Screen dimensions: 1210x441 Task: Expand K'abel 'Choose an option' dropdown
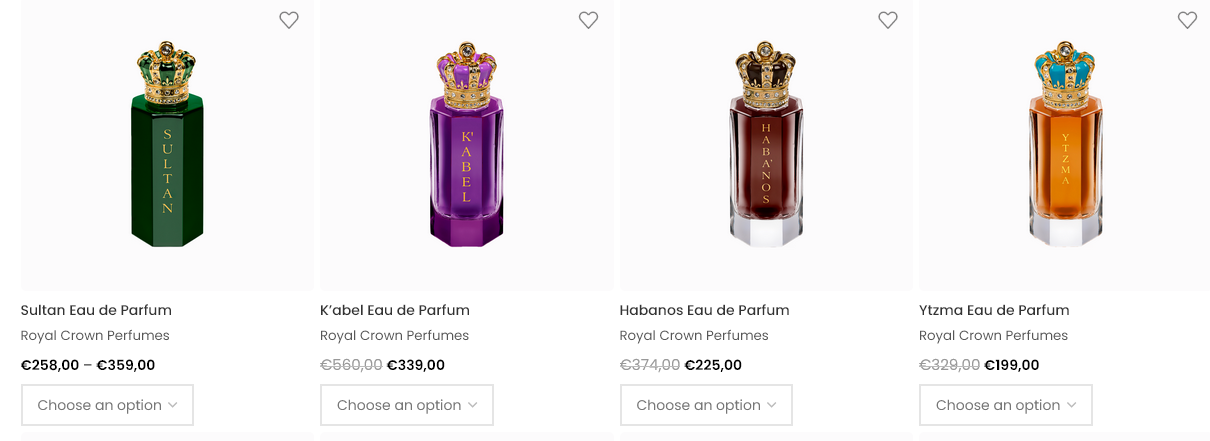point(407,405)
